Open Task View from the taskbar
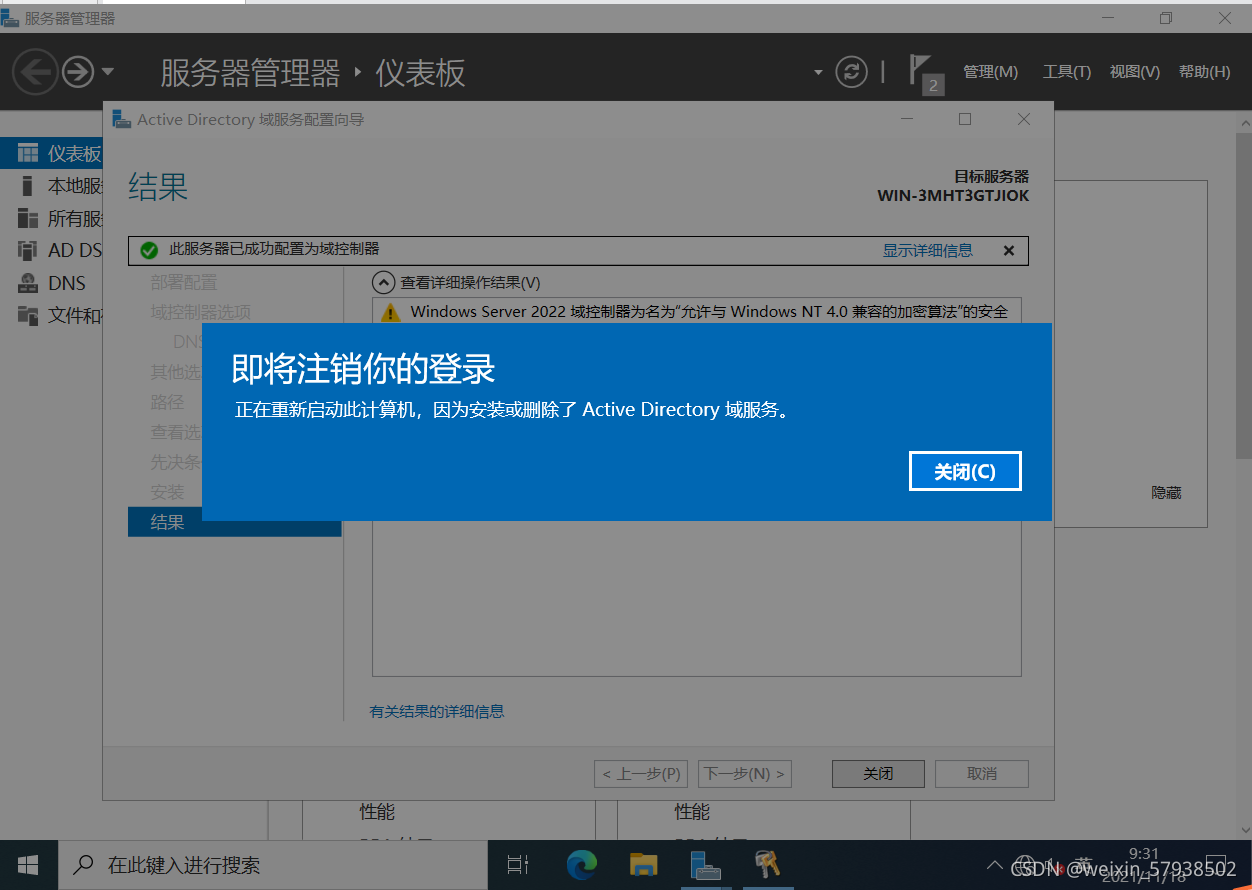 pyautogui.click(x=517, y=865)
